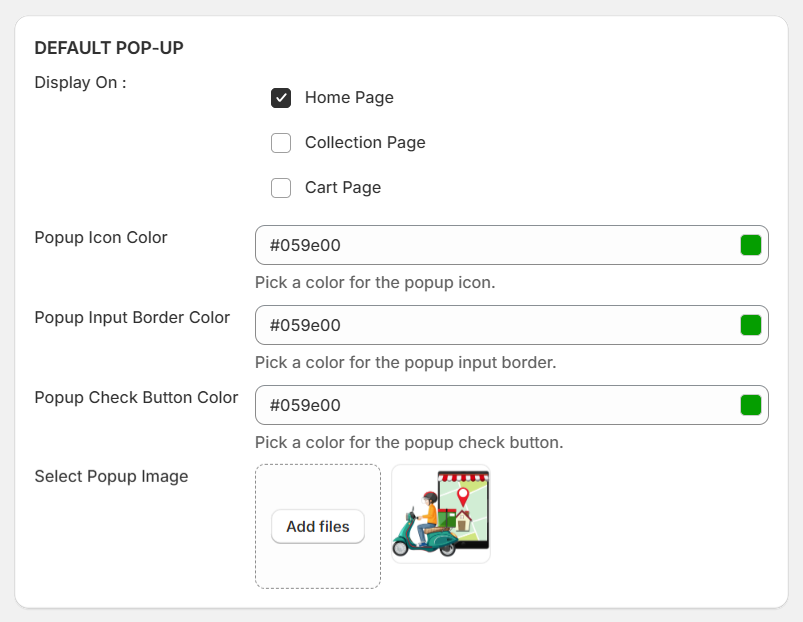Click the Cart Page label text
Screen dimensions: 803x622
pyautogui.click(x=343, y=187)
